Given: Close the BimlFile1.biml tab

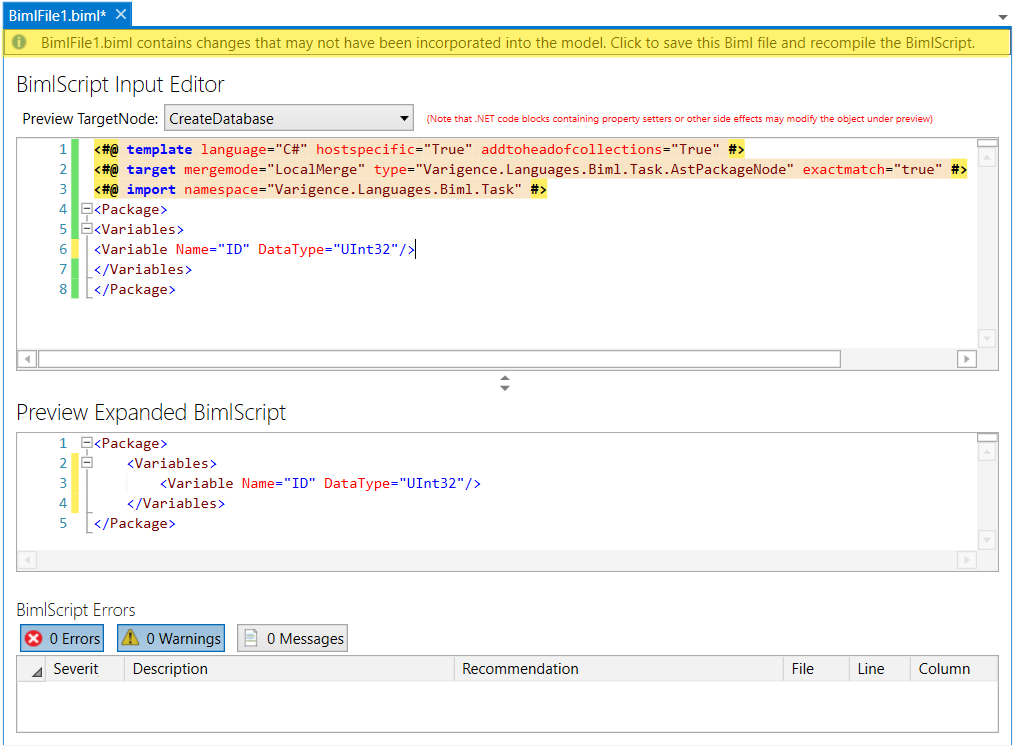Looking at the screenshot, I should coord(123,14).
